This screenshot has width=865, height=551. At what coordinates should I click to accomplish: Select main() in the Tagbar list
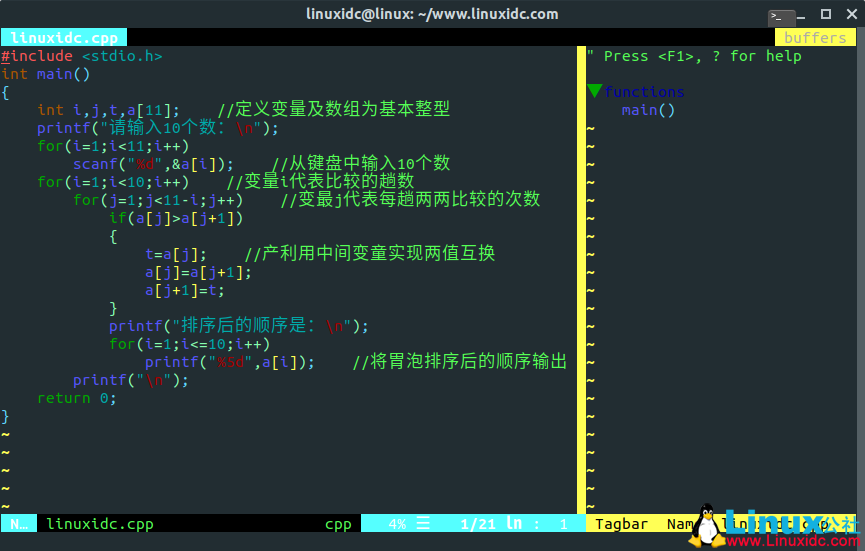click(x=648, y=110)
